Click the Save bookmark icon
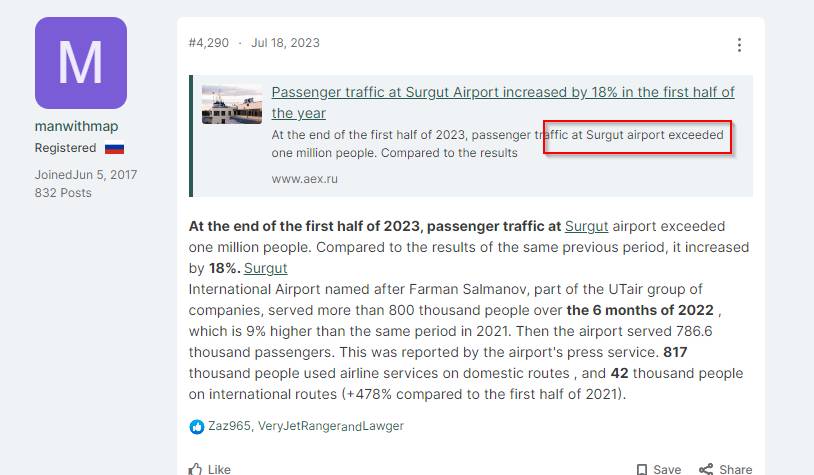The height and width of the screenshot is (475, 814). 642,468
